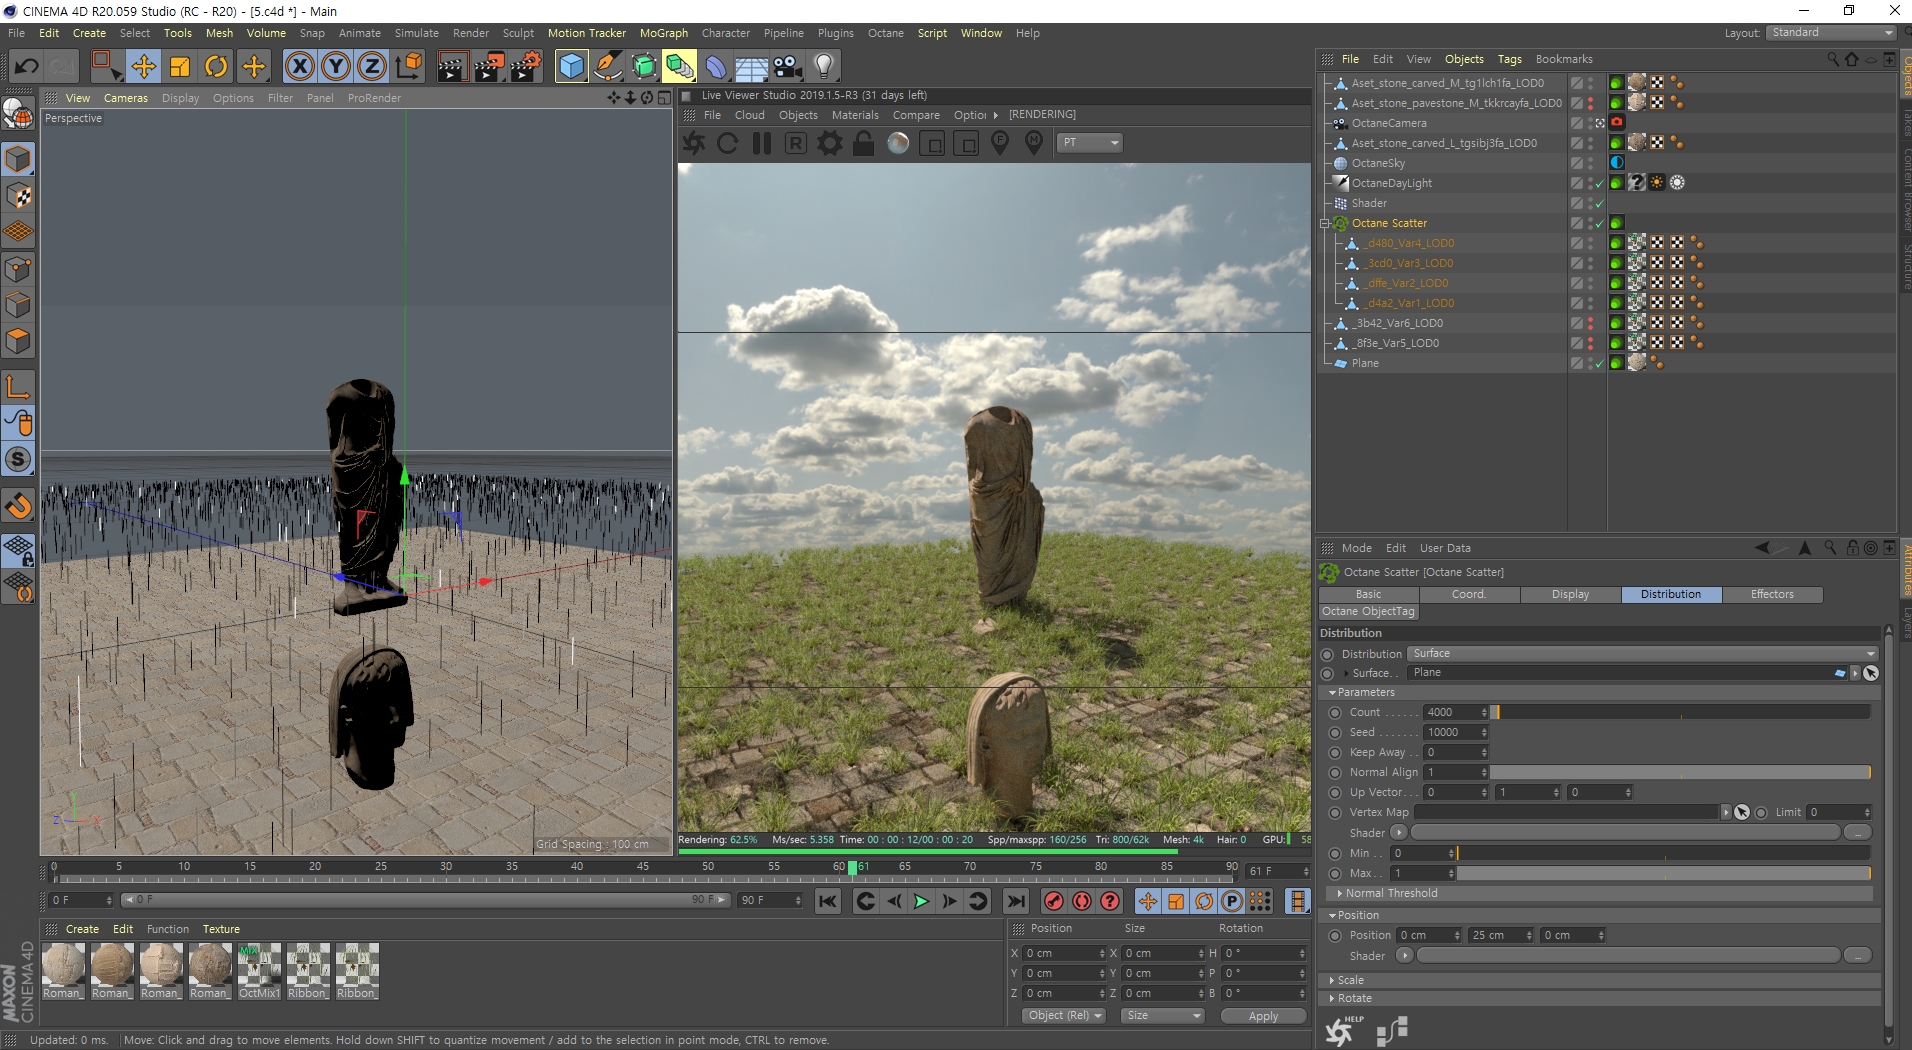Add a Cube primitive object
The height and width of the screenshot is (1050, 1912).
571,67
